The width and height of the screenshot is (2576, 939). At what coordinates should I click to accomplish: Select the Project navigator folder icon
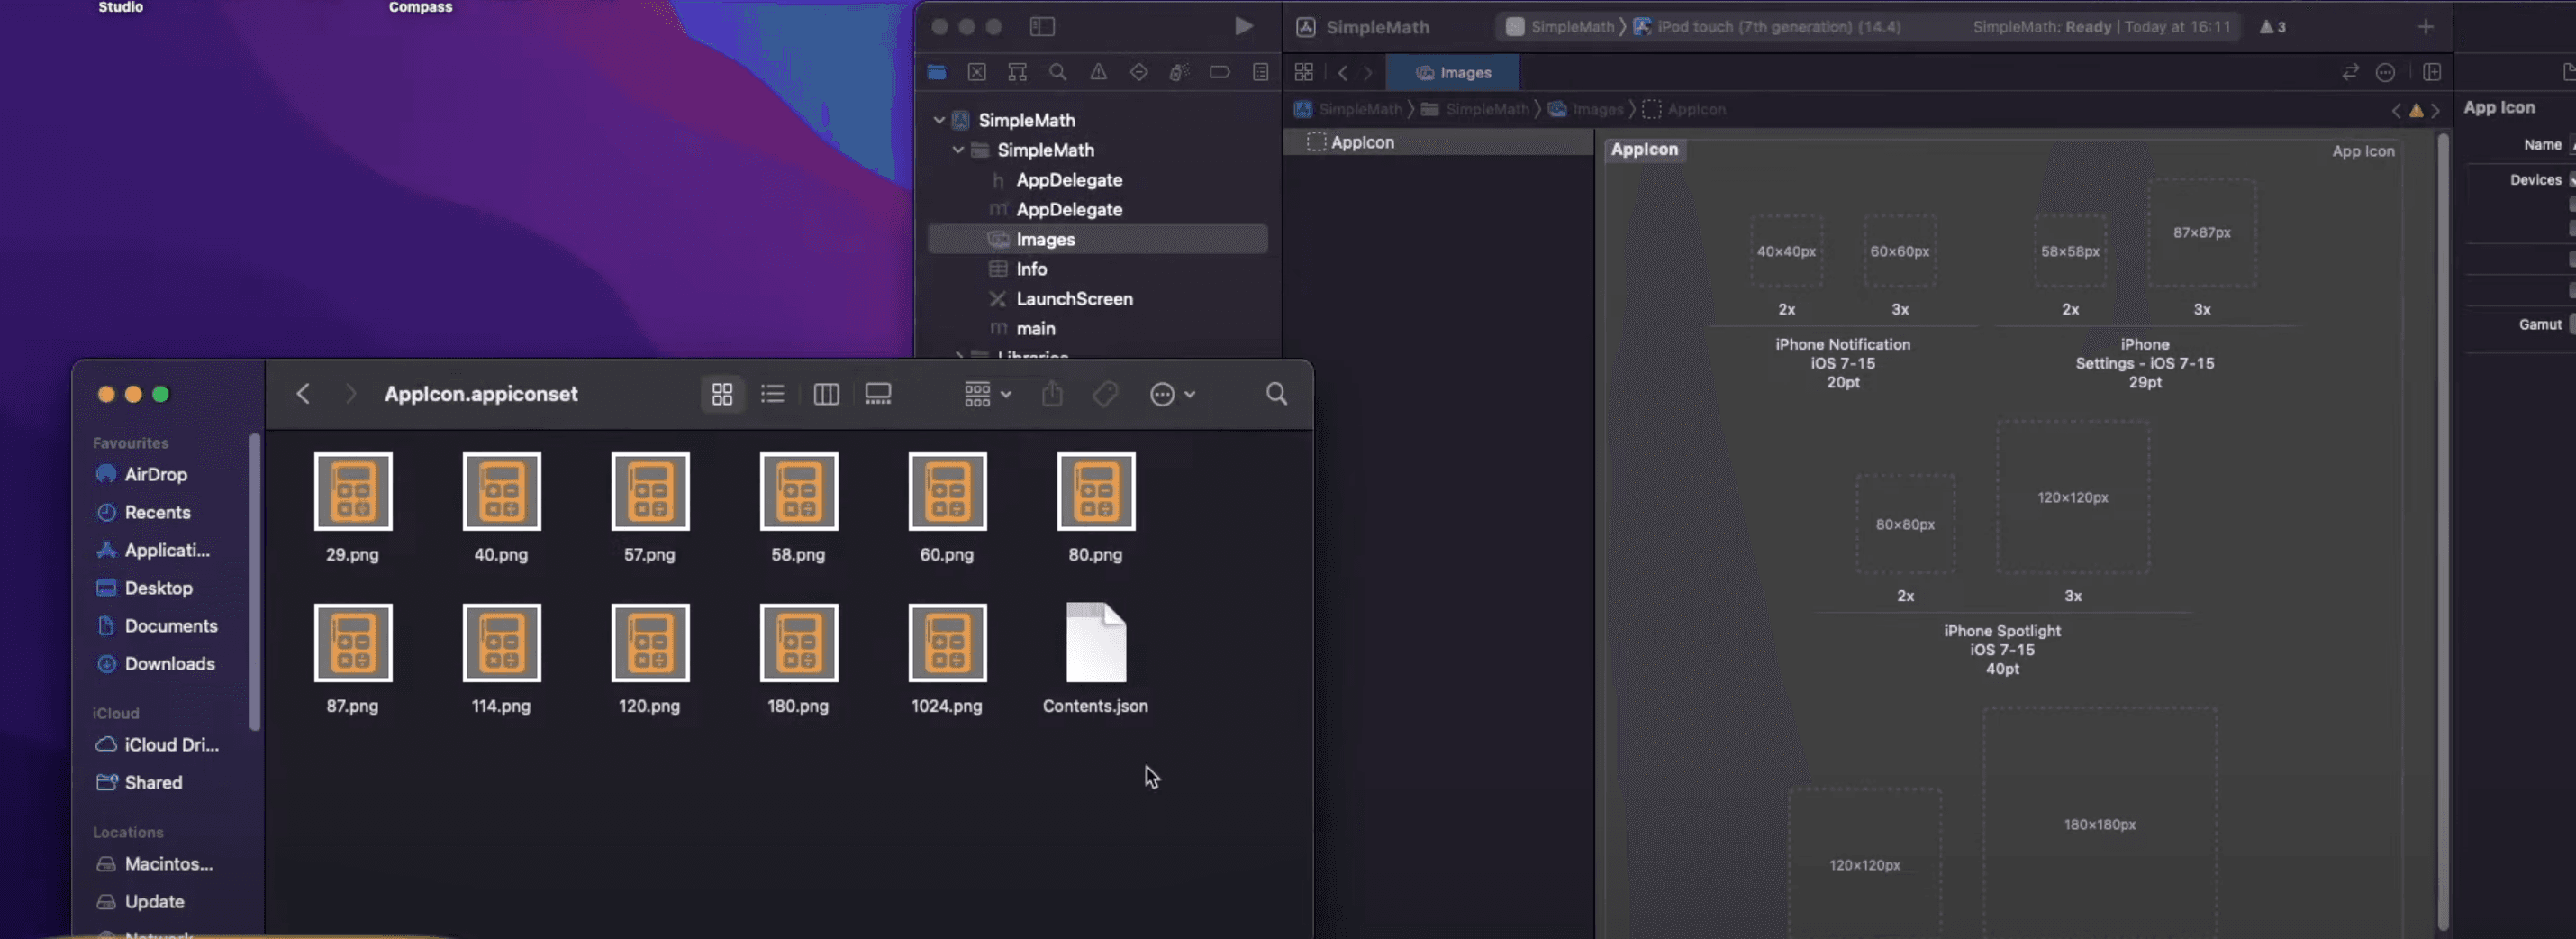point(936,72)
